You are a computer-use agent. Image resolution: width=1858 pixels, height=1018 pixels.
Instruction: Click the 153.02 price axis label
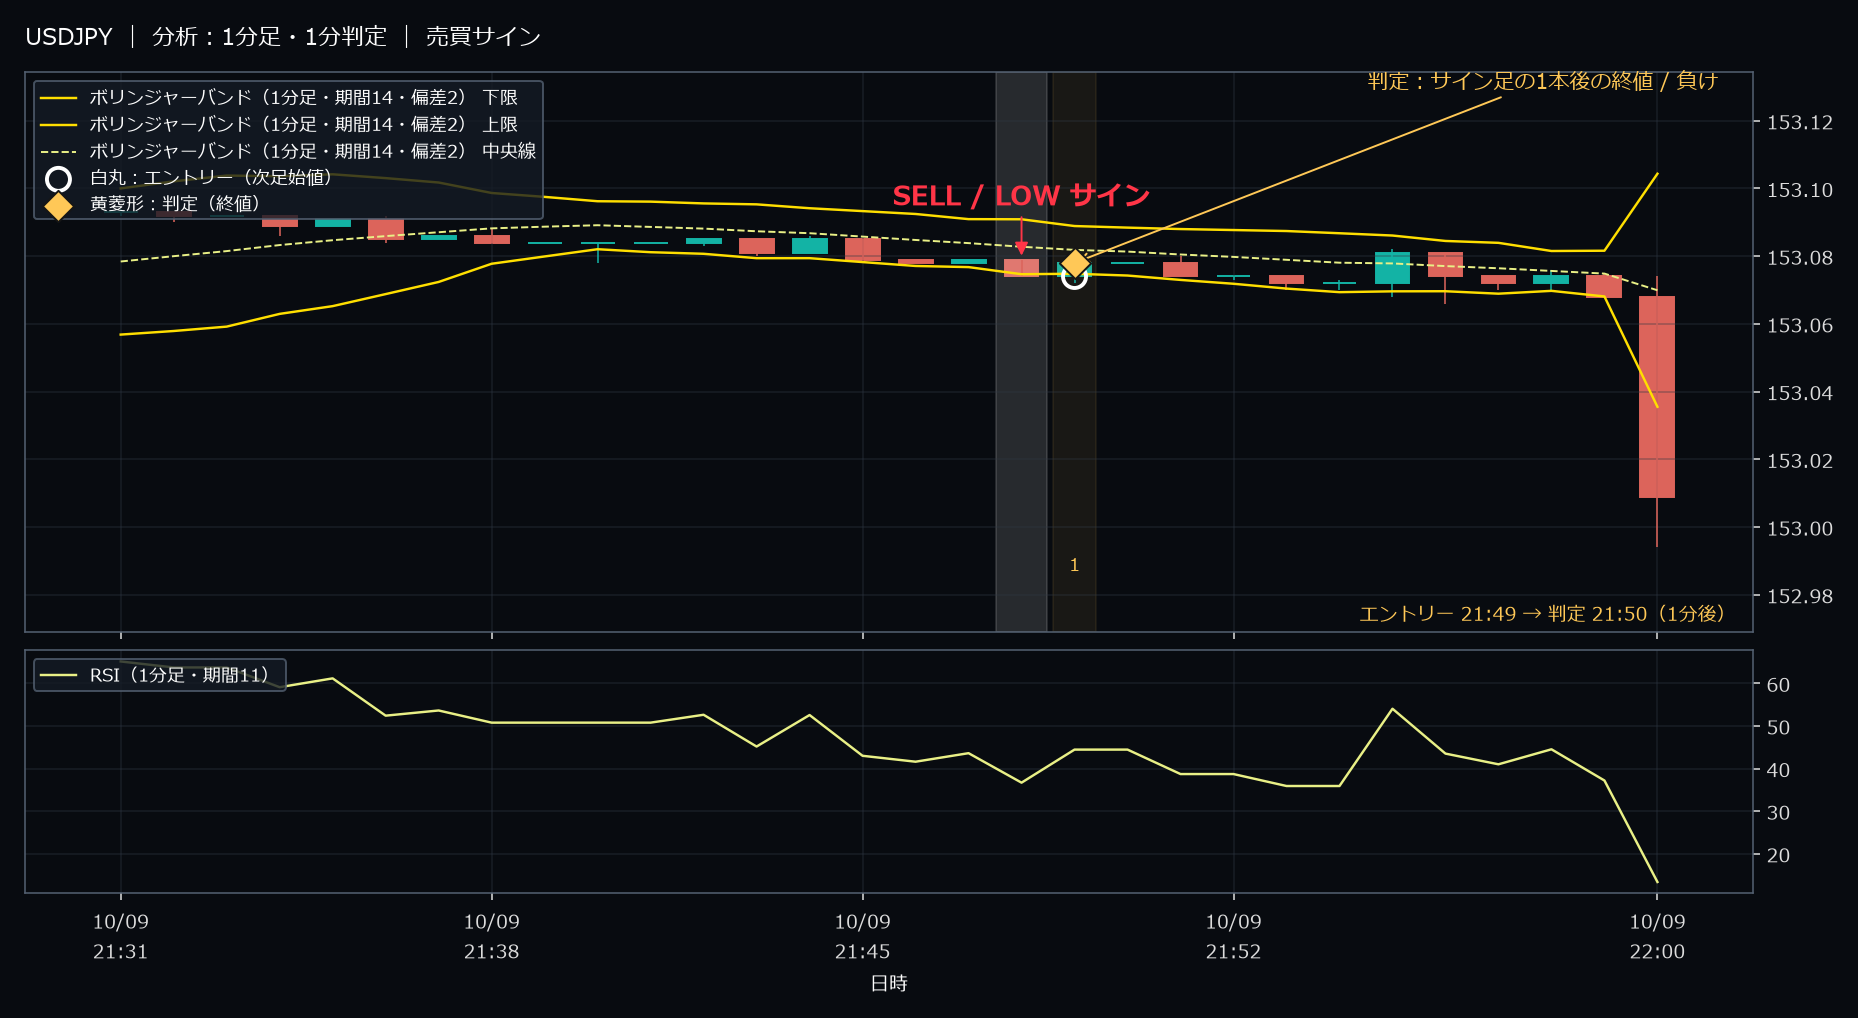(1800, 461)
